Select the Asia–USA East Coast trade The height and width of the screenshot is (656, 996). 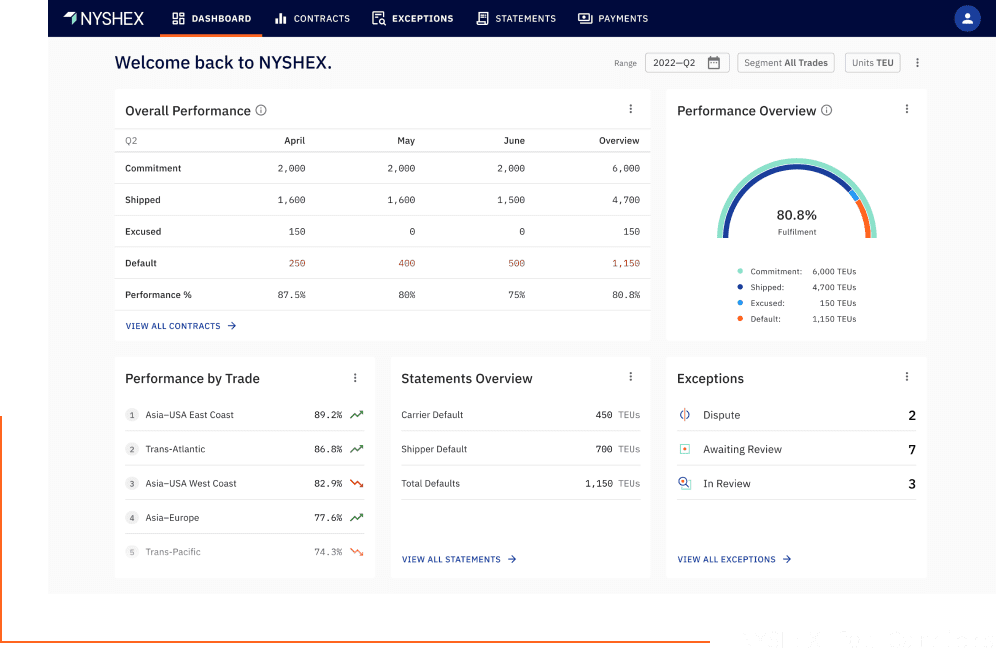point(245,415)
